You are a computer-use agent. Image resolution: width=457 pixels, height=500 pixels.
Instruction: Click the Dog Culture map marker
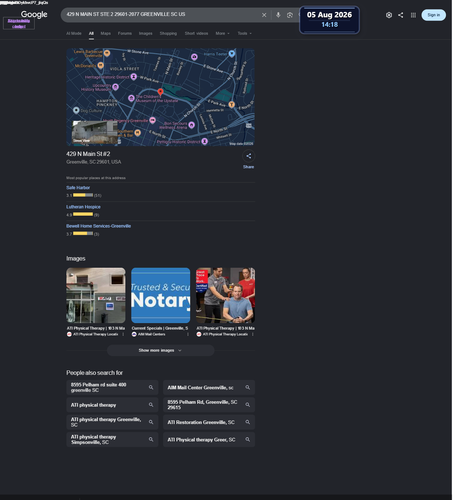click(77, 111)
